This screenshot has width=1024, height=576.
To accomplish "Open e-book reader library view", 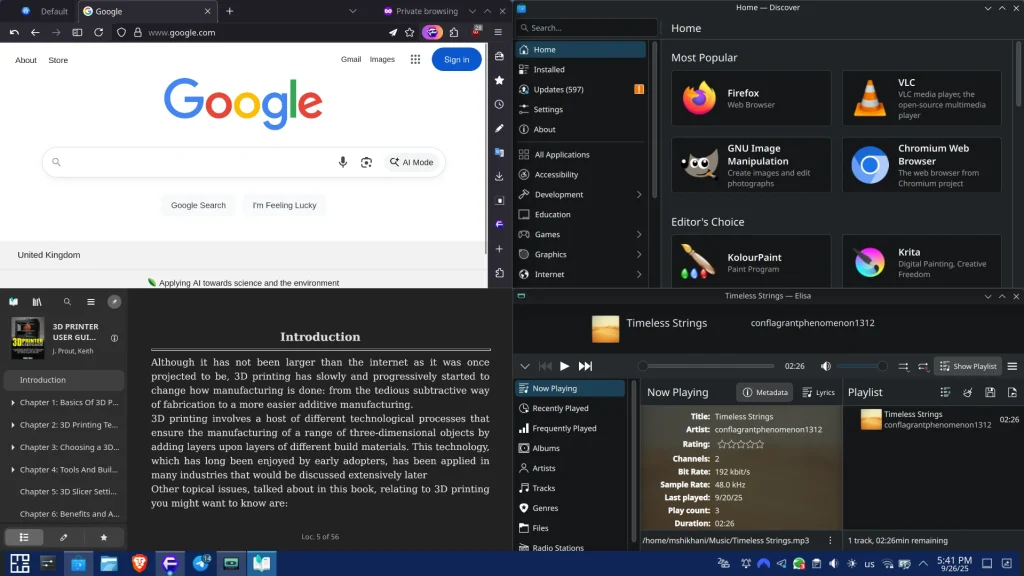I will (37, 302).
